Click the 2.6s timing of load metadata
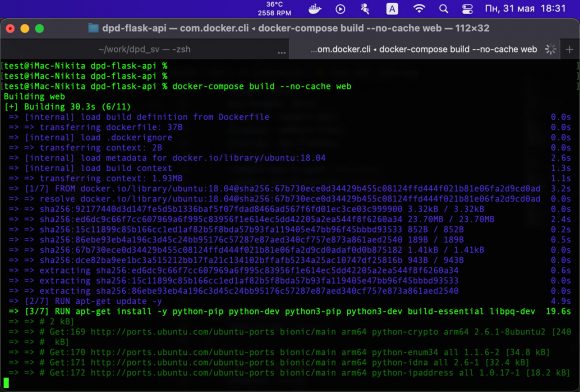This screenshot has width=580, height=392. (561, 158)
